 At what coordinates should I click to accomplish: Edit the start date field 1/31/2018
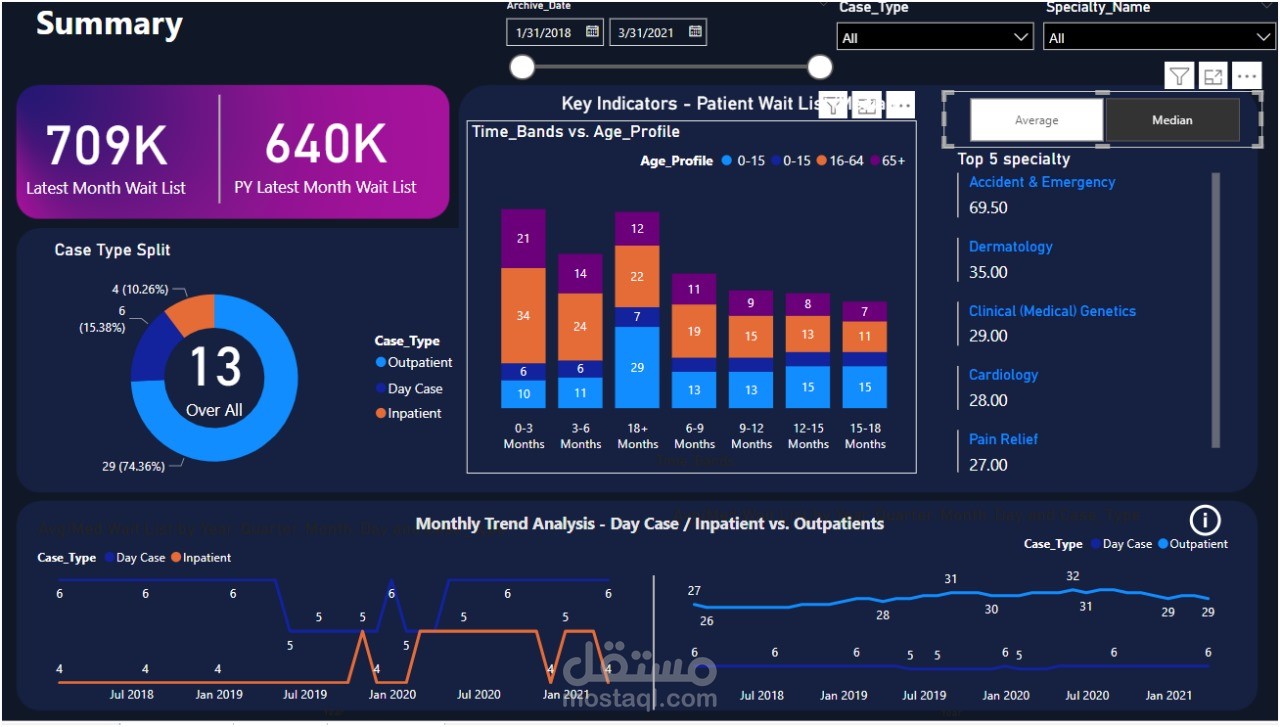tap(544, 32)
